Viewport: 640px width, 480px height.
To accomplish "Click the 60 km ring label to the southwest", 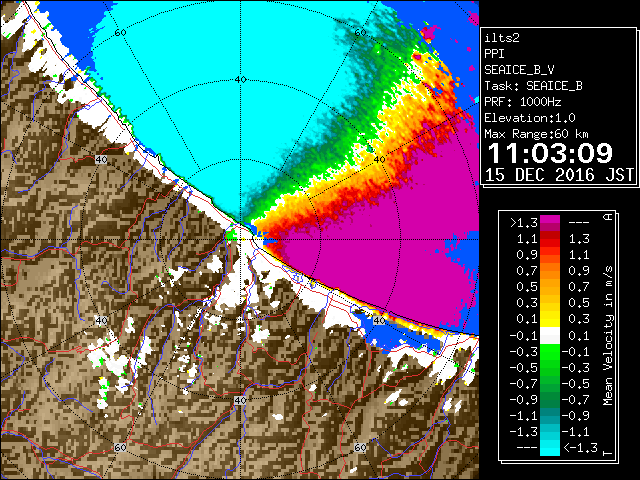I will 120,448.
